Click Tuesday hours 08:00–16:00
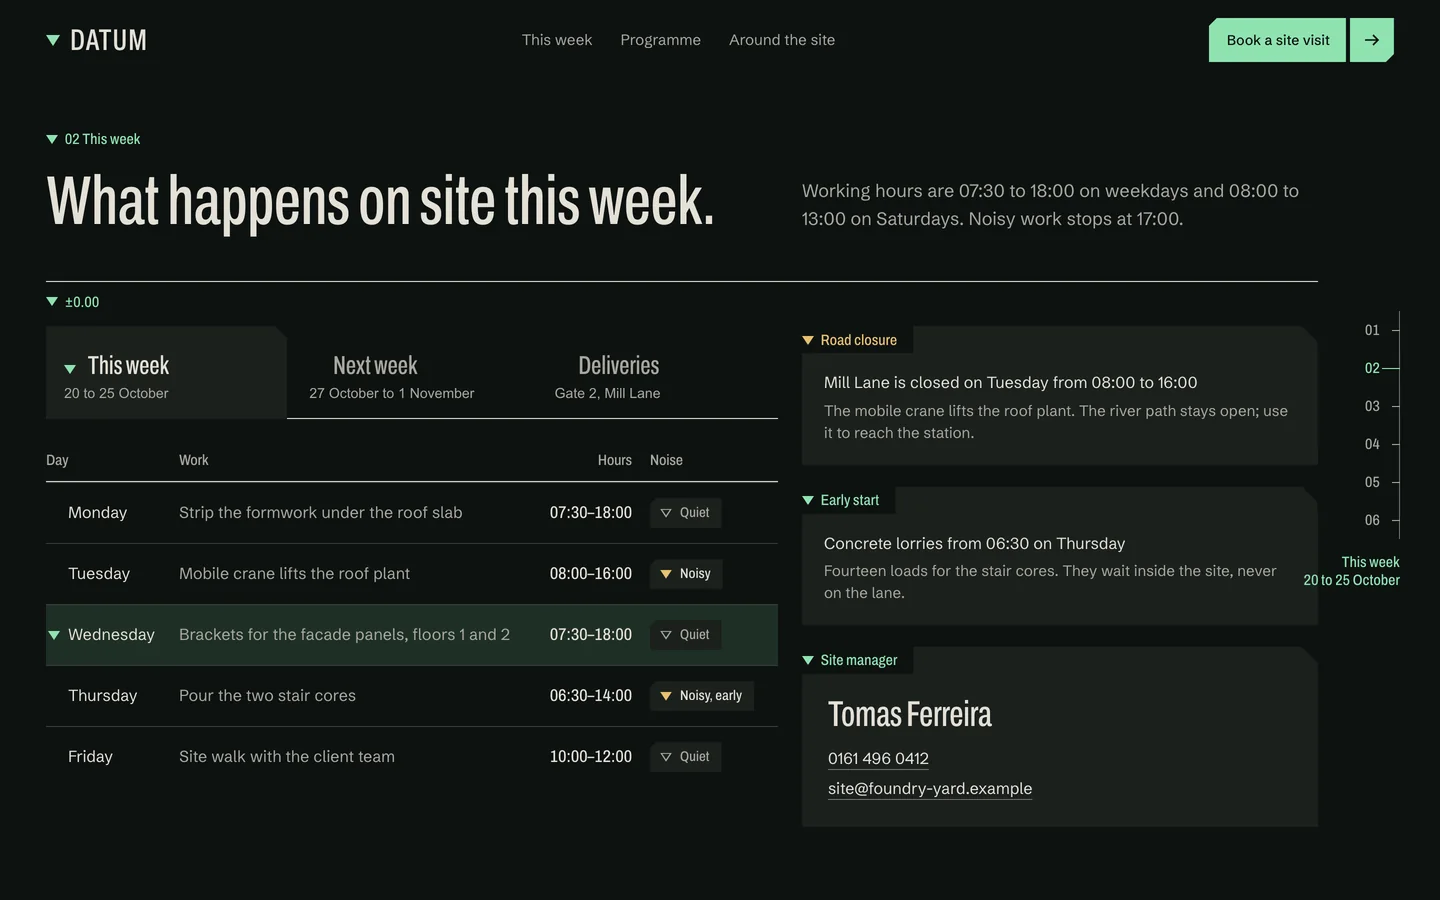The height and width of the screenshot is (900, 1440). click(x=590, y=574)
